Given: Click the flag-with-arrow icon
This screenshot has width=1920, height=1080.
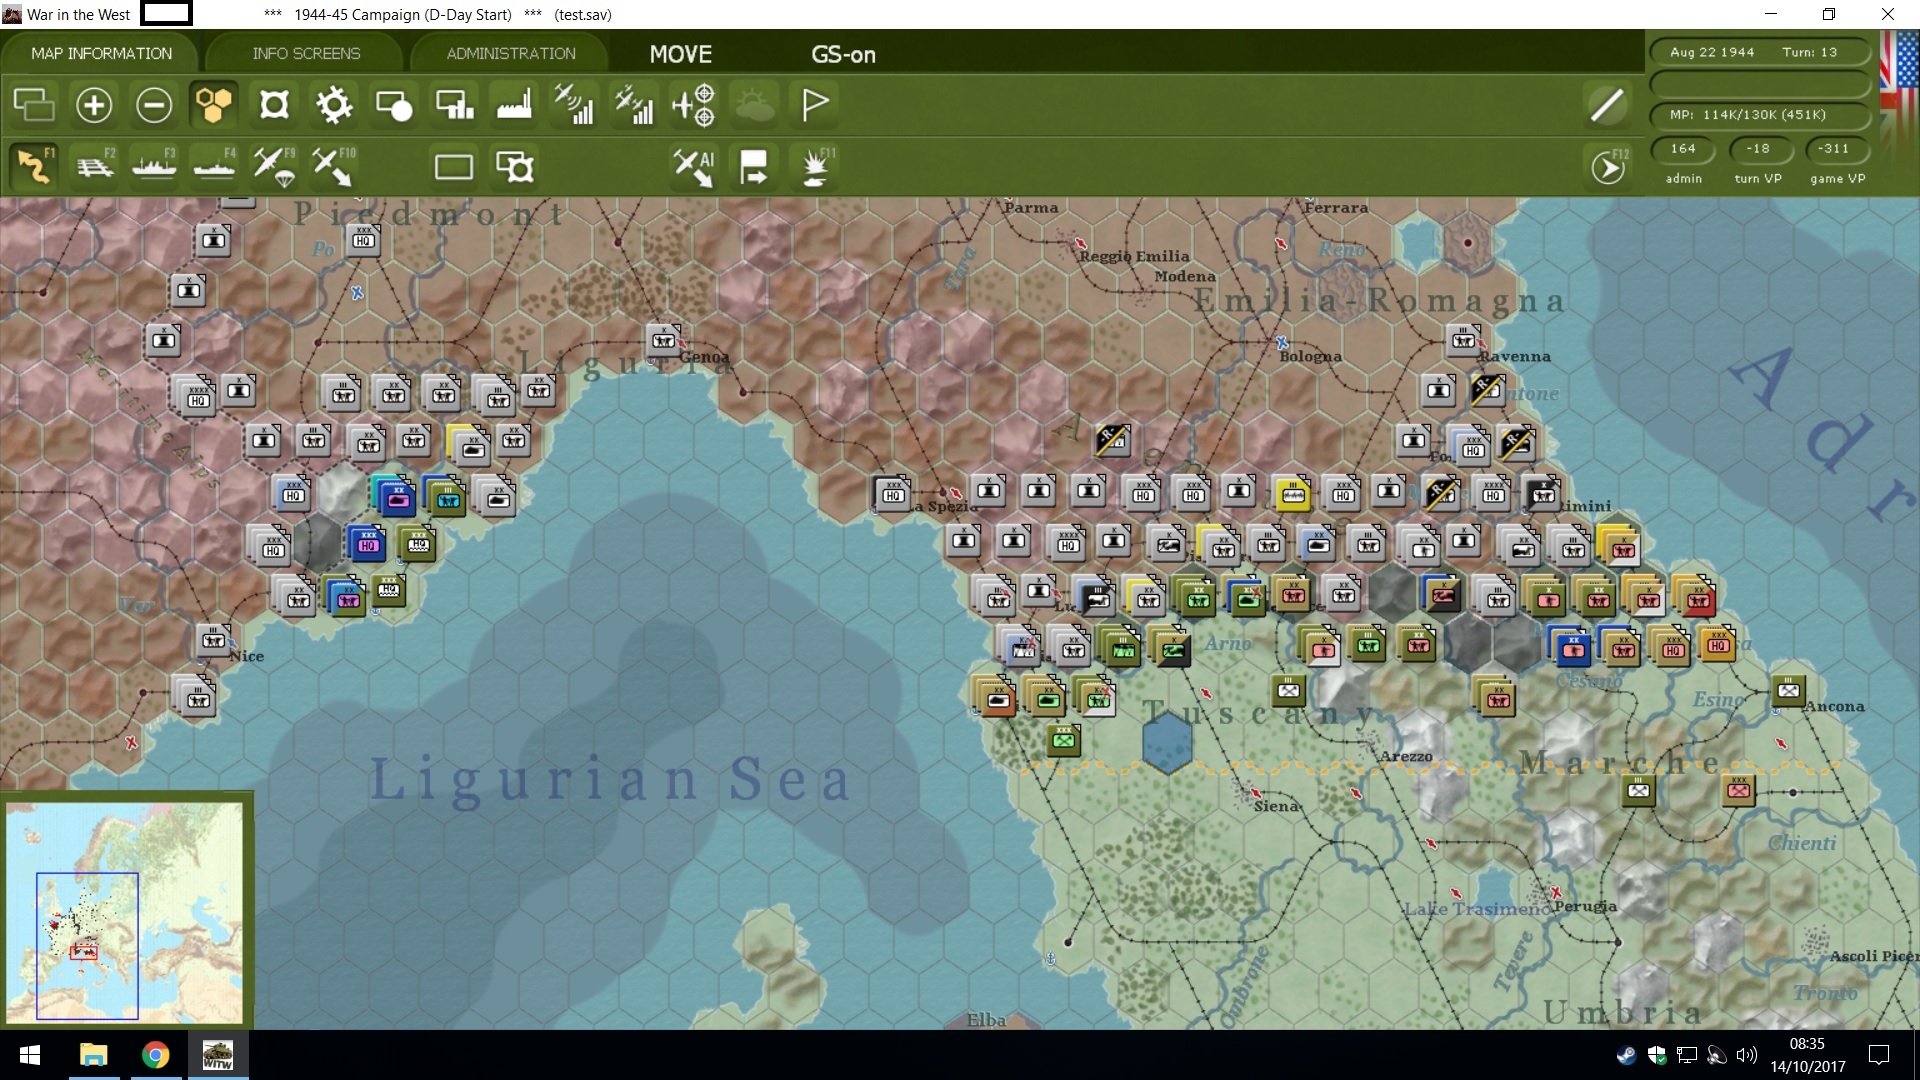Looking at the screenshot, I should pos(754,166).
